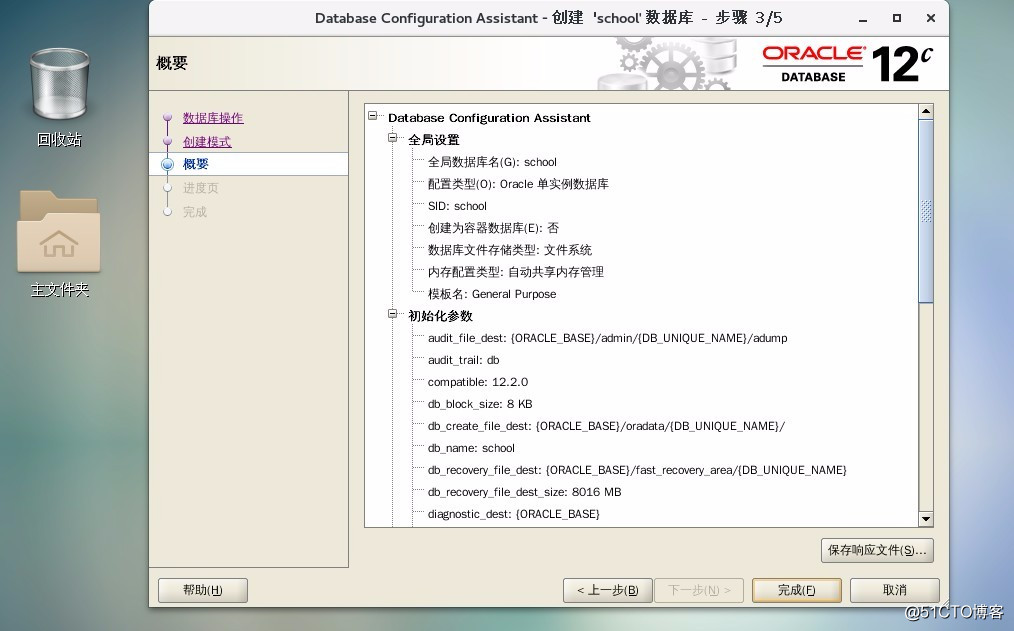Maximize the Database Configuration Assistant window
This screenshot has width=1014, height=631.
tap(896, 18)
